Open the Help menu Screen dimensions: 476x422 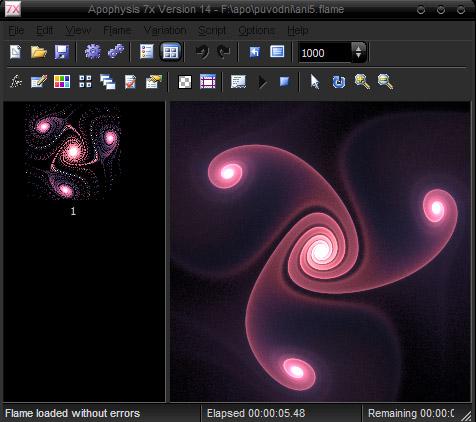click(298, 31)
